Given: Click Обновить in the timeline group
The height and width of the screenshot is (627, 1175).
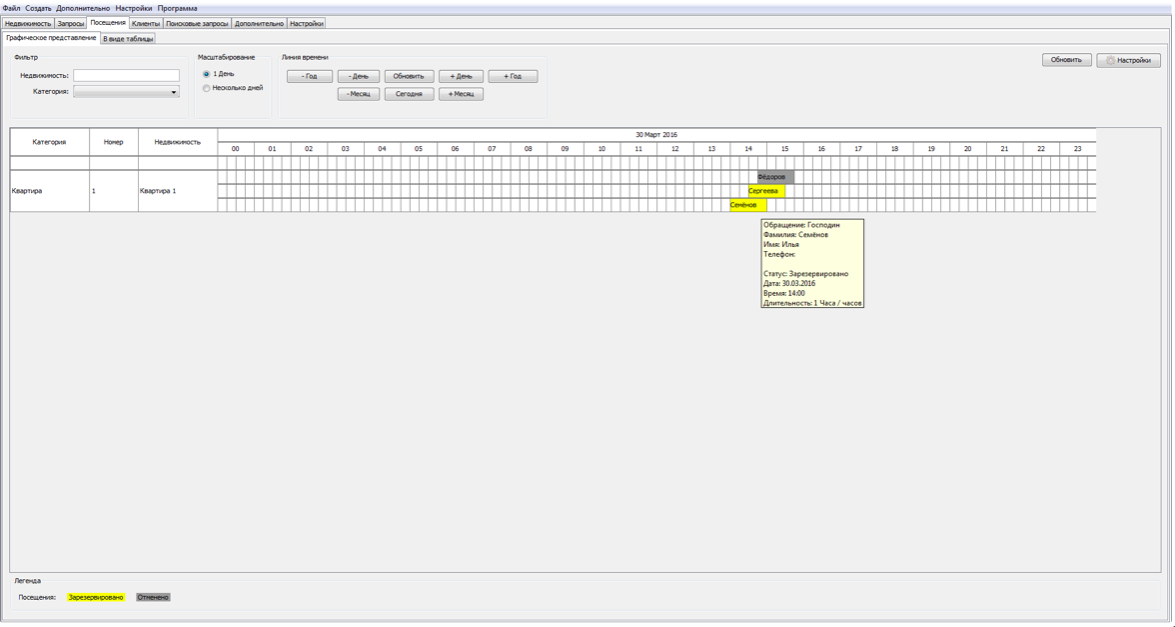Looking at the screenshot, I should (409, 76).
